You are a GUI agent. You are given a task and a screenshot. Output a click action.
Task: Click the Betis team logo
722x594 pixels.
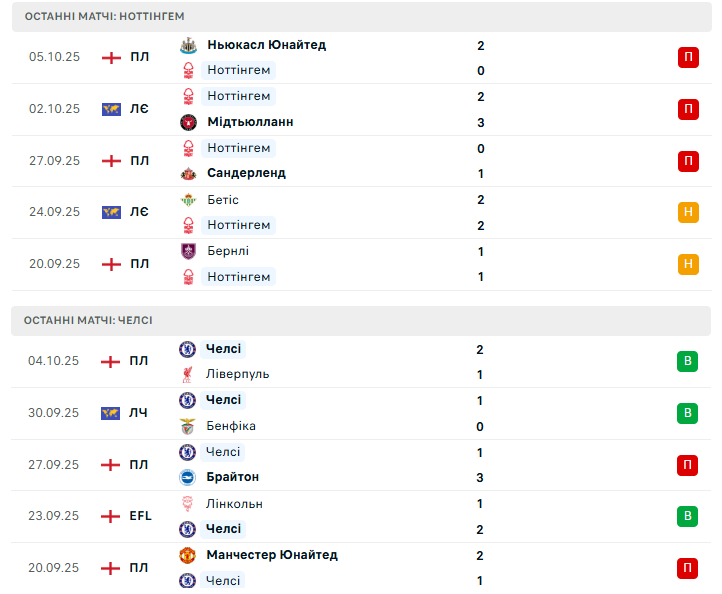click(187, 200)
